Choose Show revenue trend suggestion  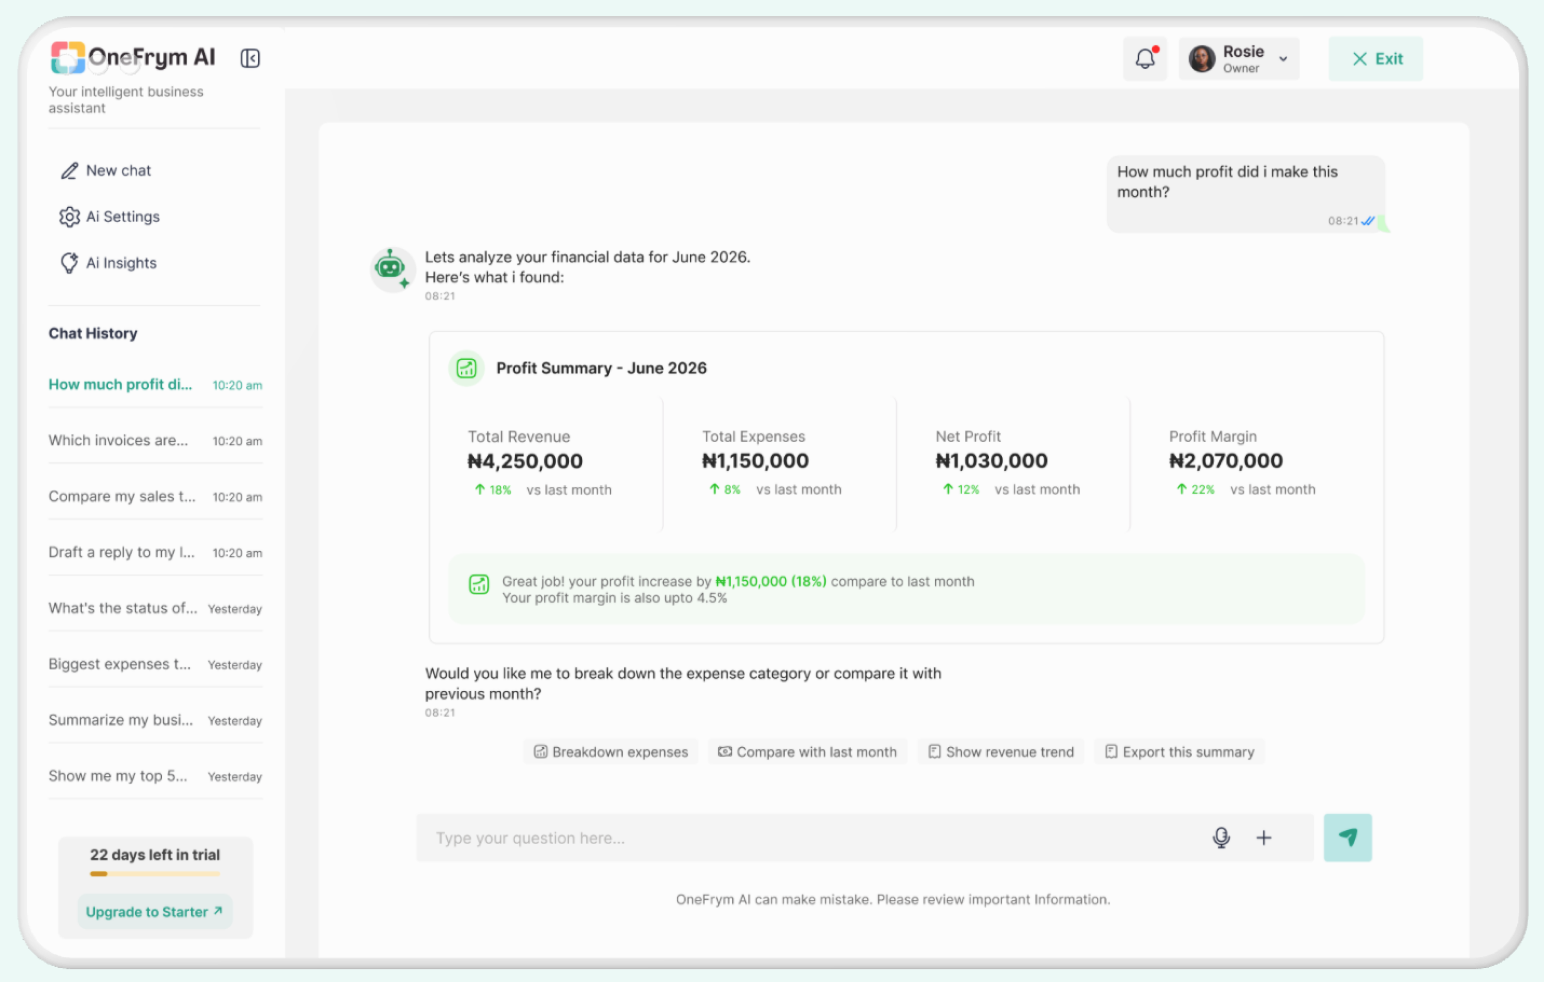[x=1001, y=752]
